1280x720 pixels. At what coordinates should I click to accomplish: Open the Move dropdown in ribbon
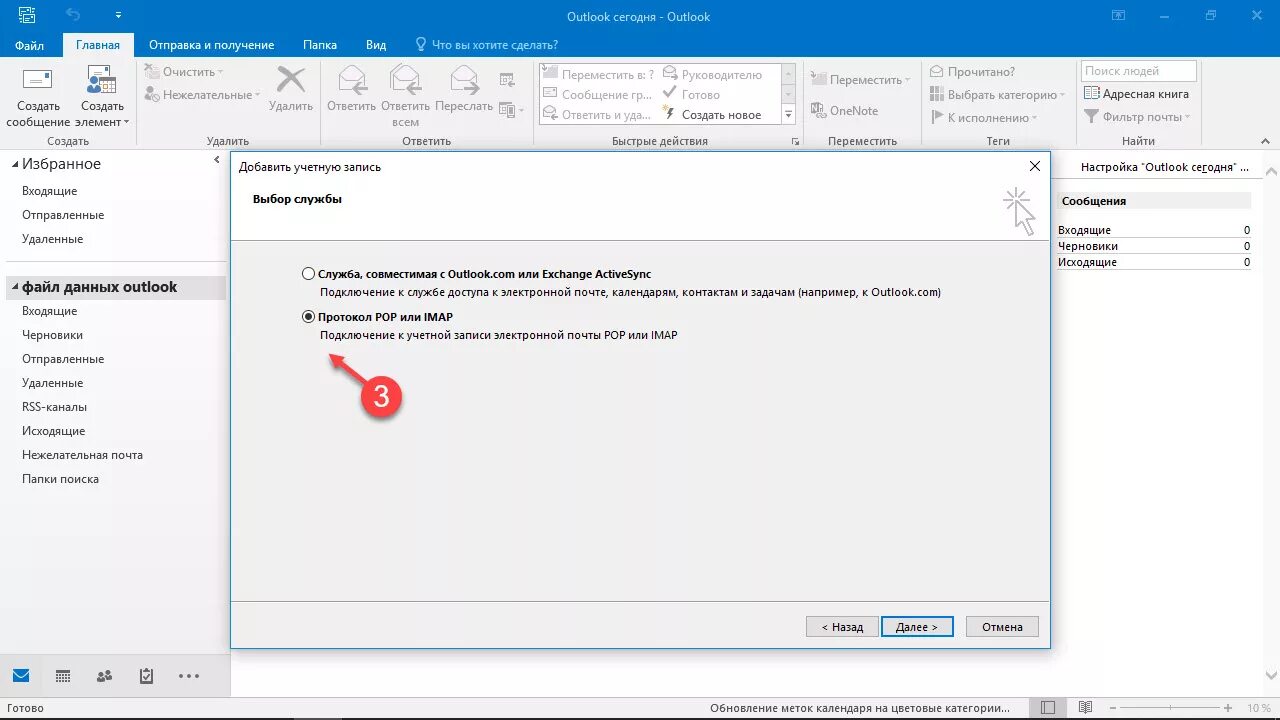pyautogui.click(x=859, y=80)
